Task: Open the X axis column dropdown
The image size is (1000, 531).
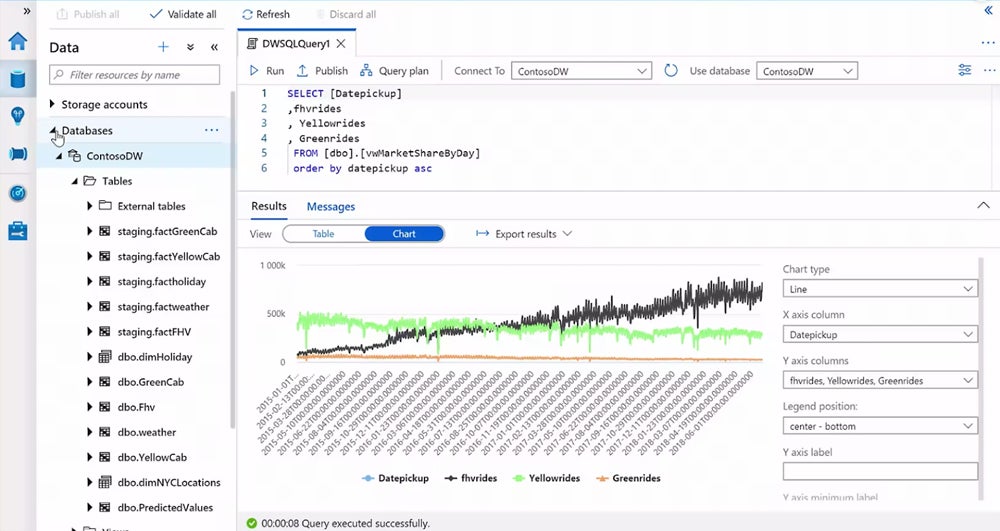Action: coord(880,334)
